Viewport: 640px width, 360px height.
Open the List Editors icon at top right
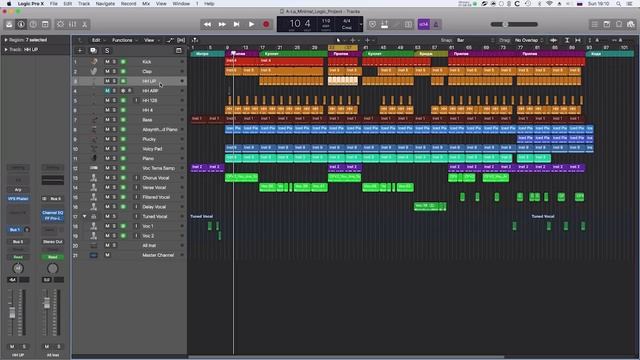595,24
